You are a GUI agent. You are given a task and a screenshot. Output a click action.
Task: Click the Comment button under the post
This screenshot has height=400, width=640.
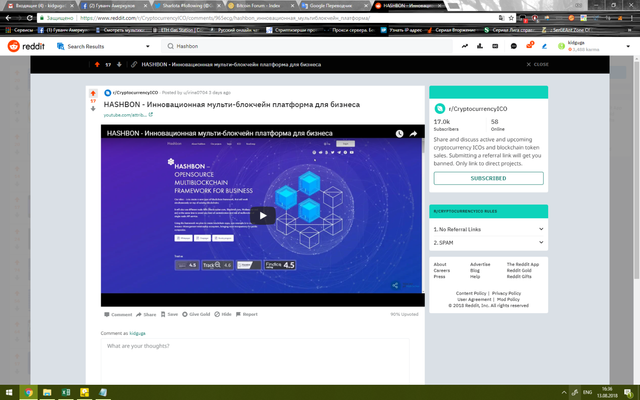click(x=118, y=314)
